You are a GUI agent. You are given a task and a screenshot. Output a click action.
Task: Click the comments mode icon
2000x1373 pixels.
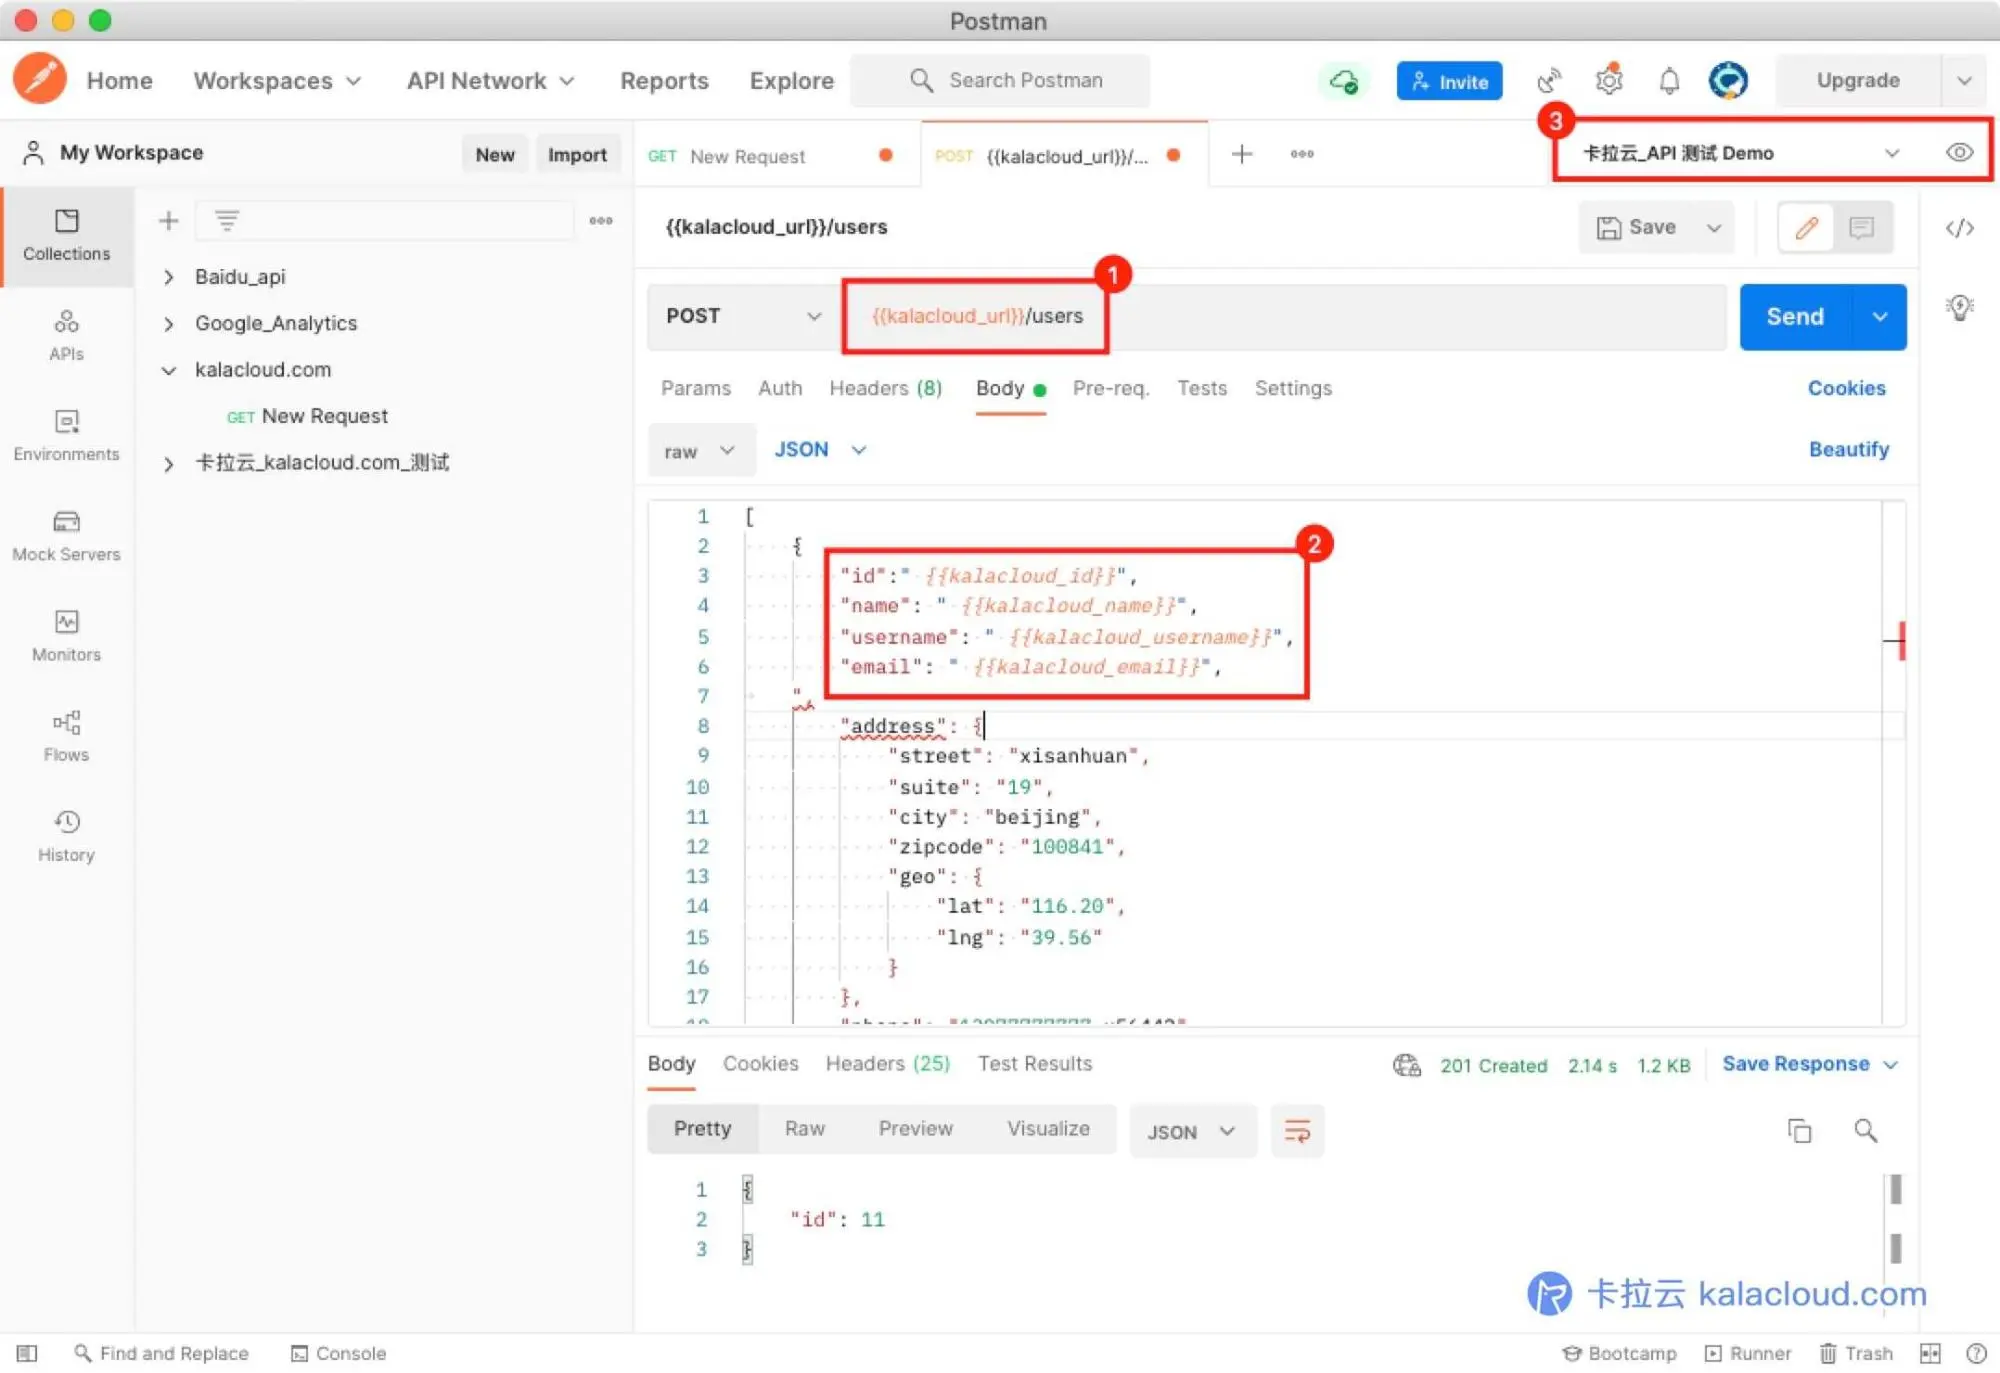[1861, 228]
